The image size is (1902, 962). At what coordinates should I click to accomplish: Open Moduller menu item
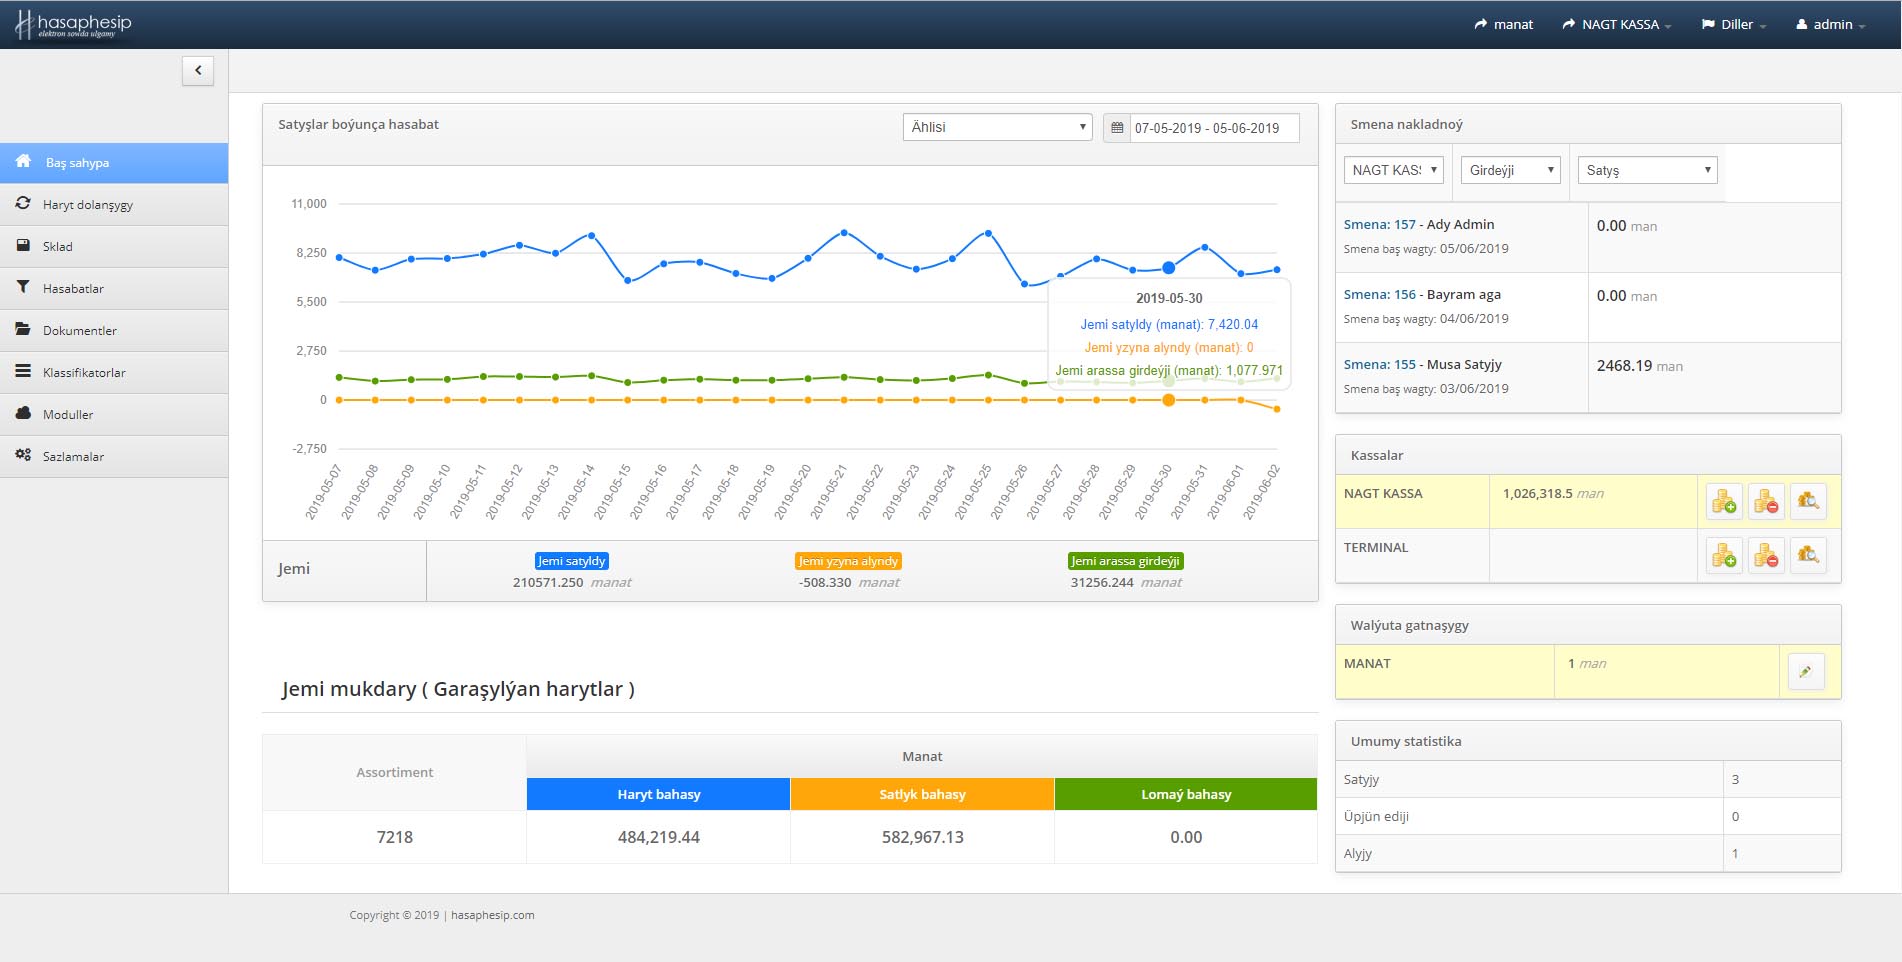(114, 414)
